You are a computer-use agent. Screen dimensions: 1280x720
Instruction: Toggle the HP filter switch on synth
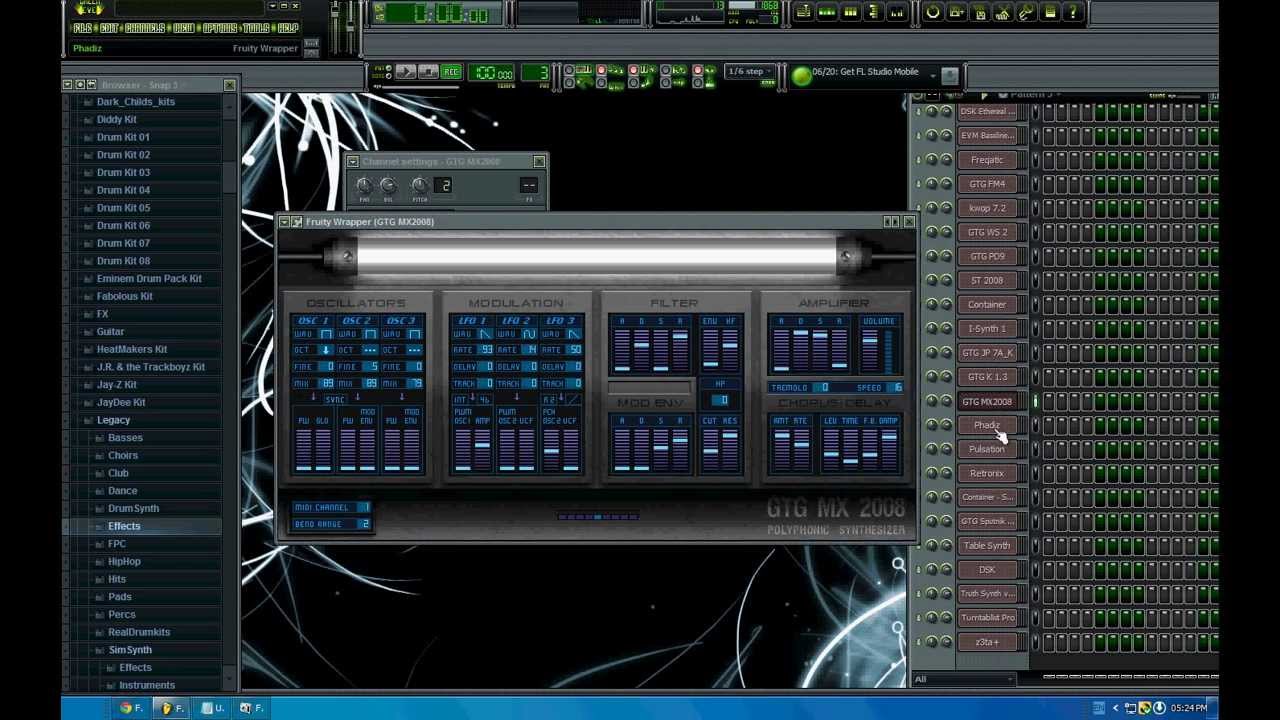pos(720,400)
